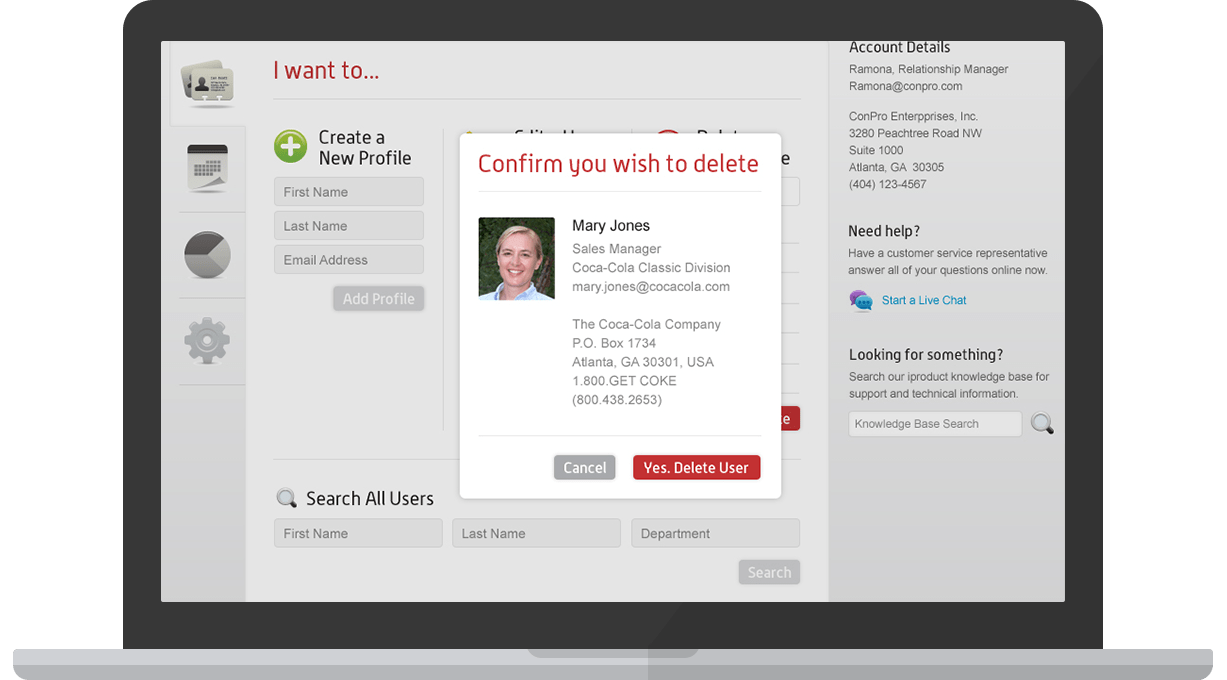
Task: Click the I want to... heading
Action: coord(326,70)
